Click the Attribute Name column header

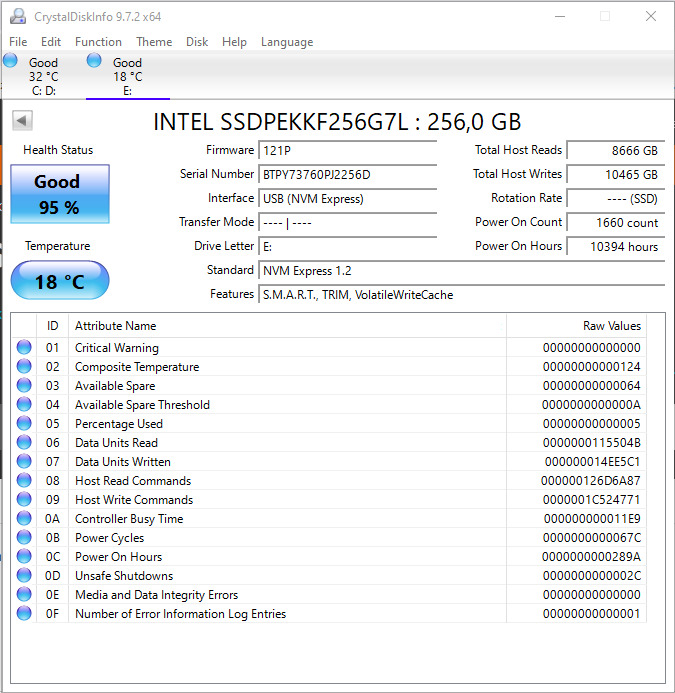[287, 326]
